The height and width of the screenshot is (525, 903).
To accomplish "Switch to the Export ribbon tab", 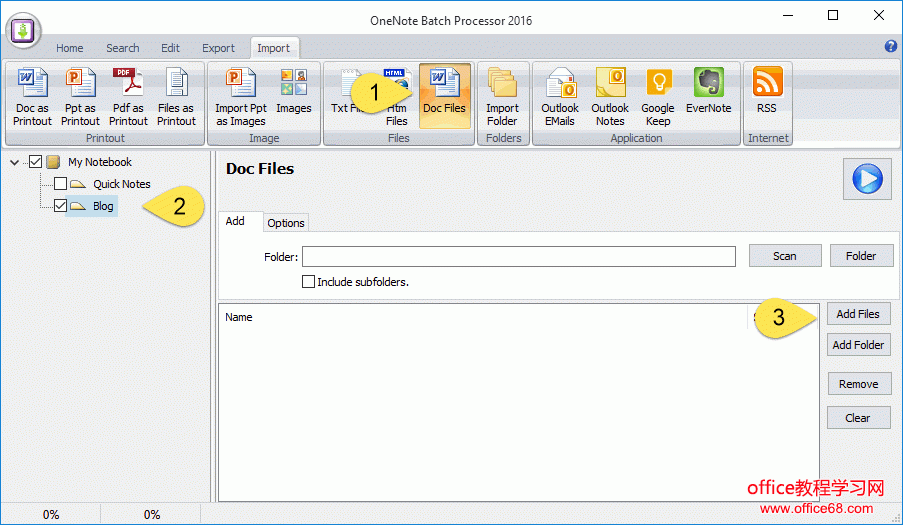I will pos(218,48).
